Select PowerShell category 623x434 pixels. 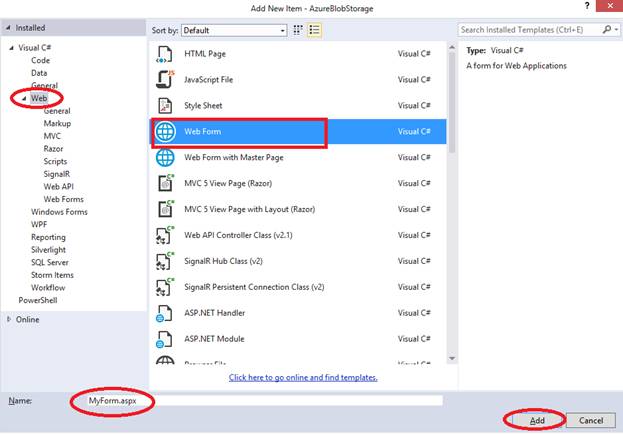pyautogui.click(x=38, y=300)
